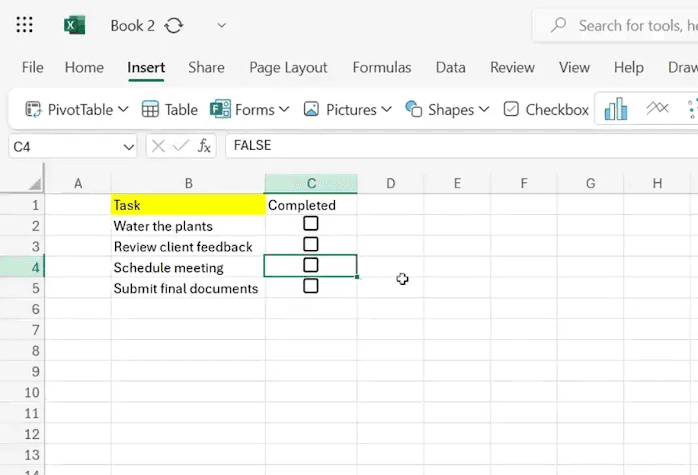Viewport: 698px width, 475px height.
Task: Go to the Data tab
Action: [450, 67]
